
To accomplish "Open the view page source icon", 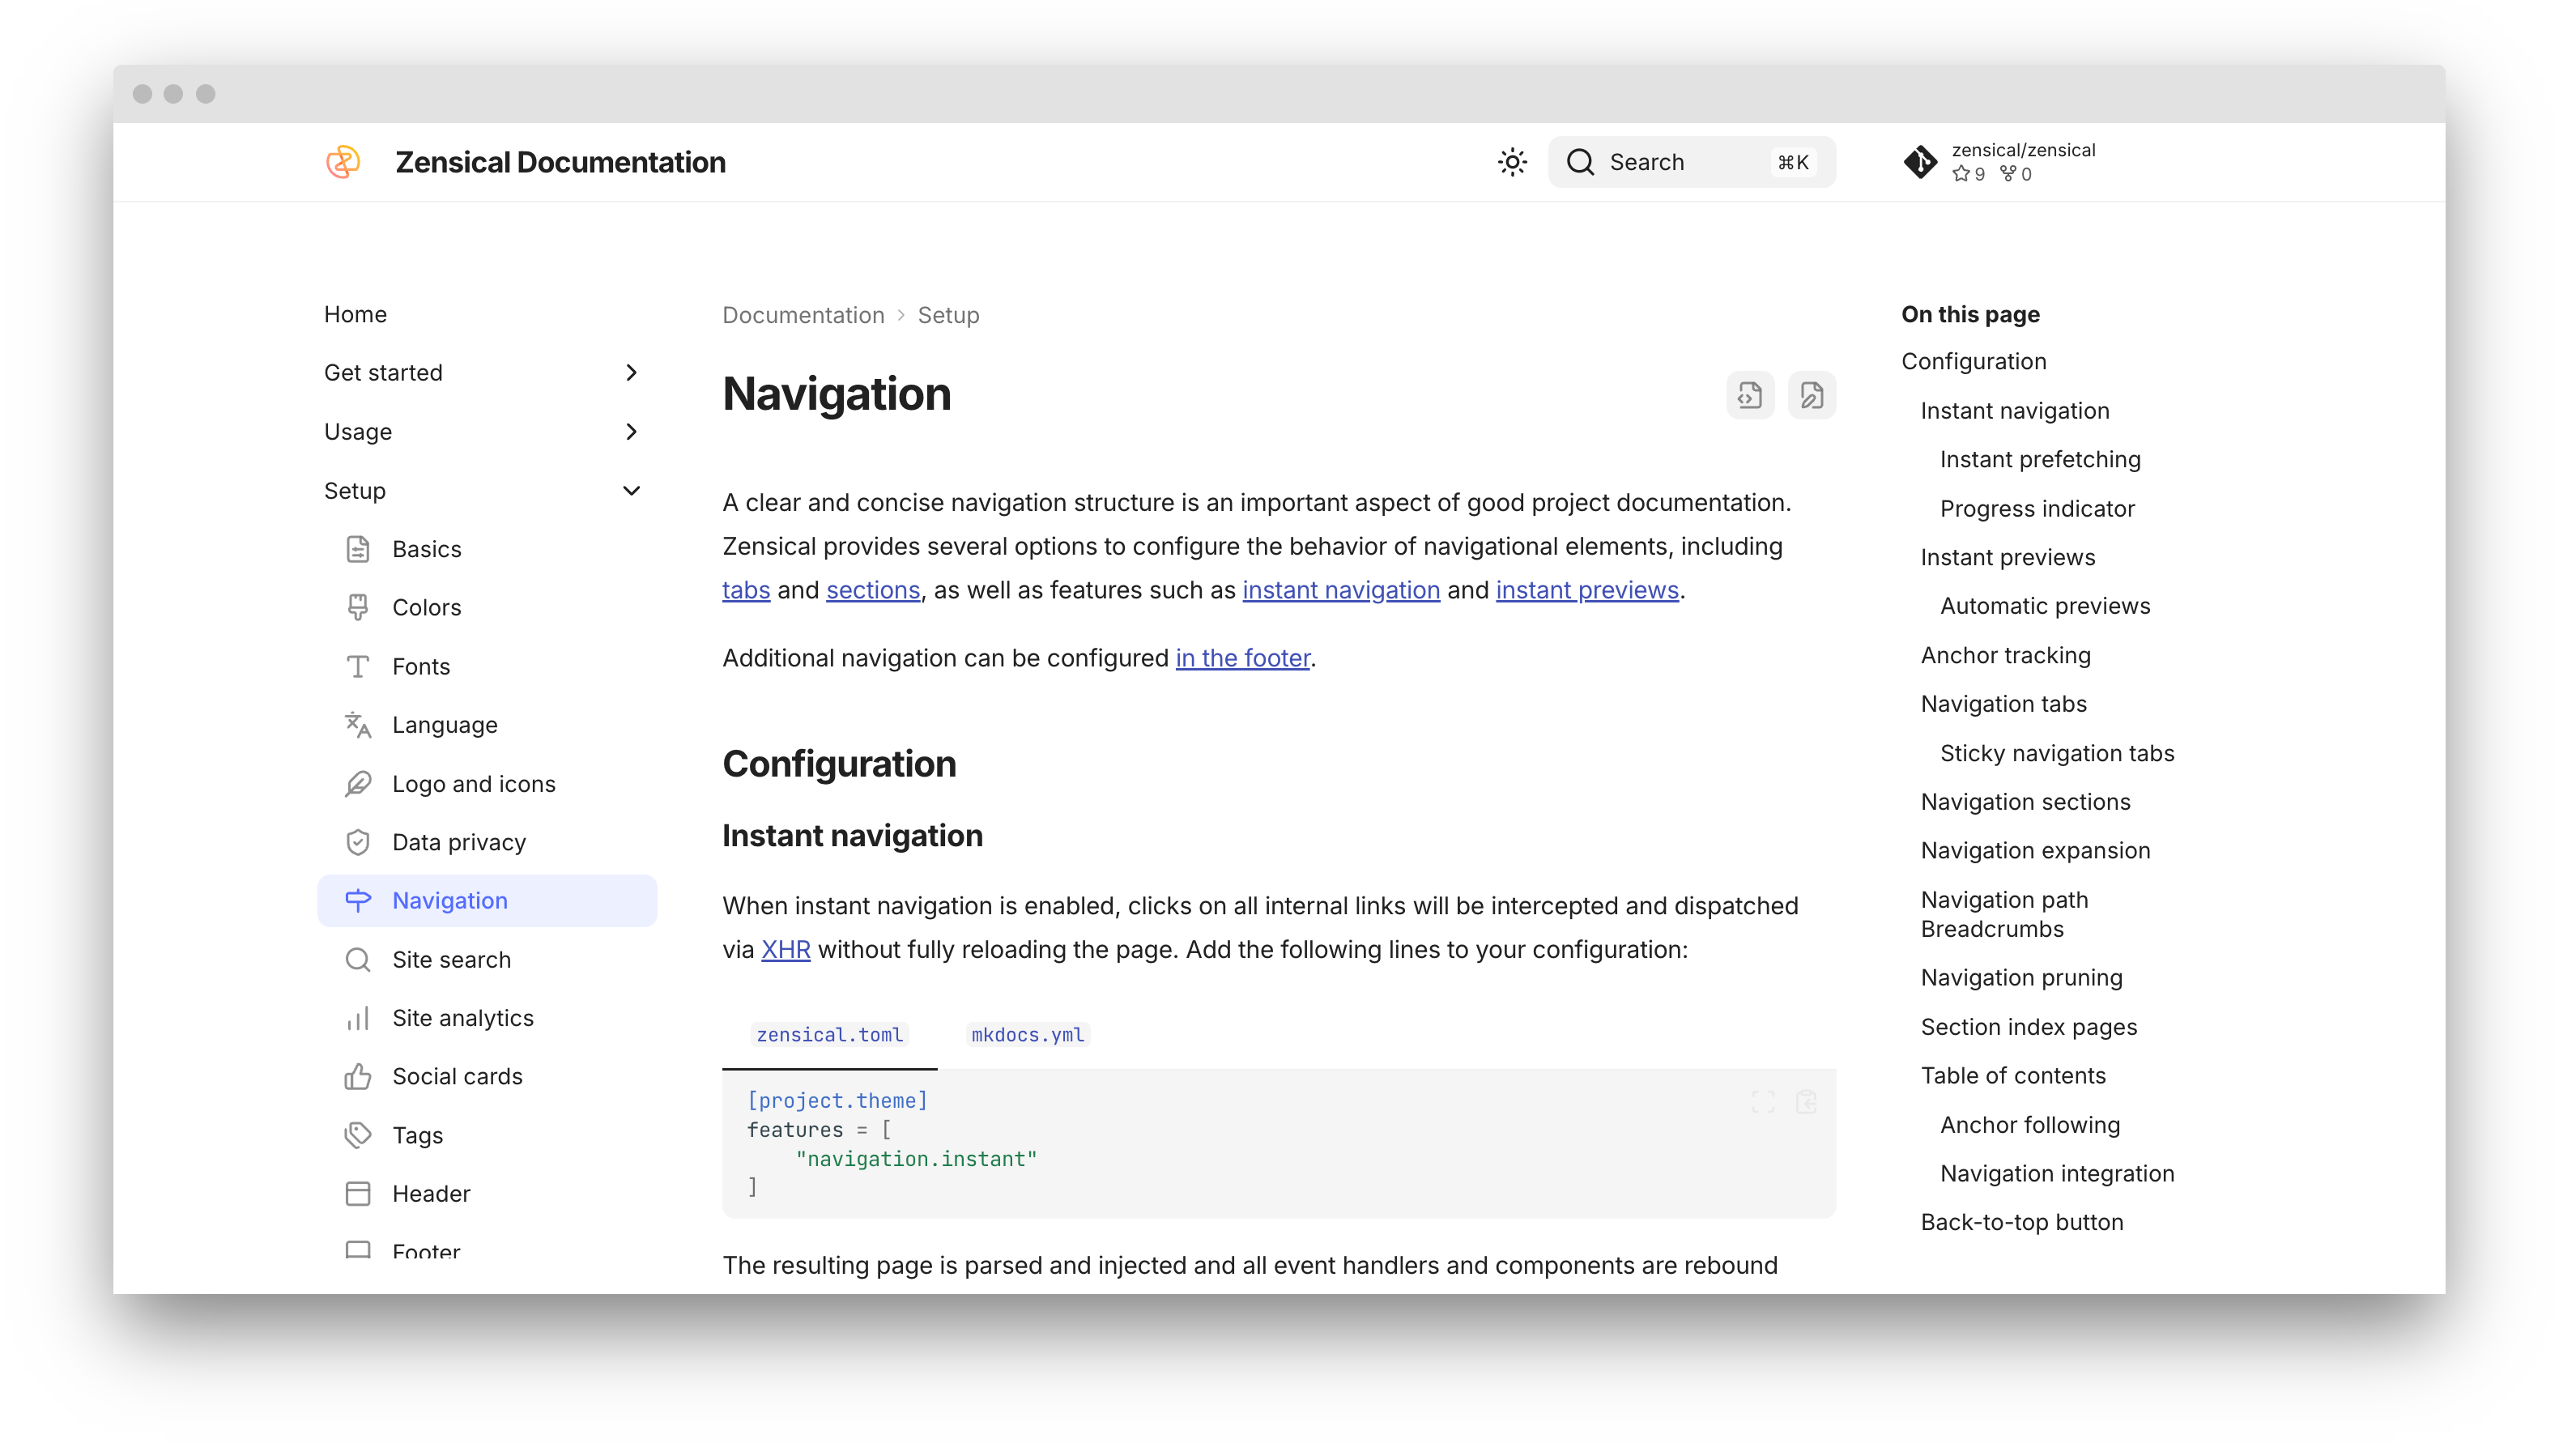I will coord(1749,396).
